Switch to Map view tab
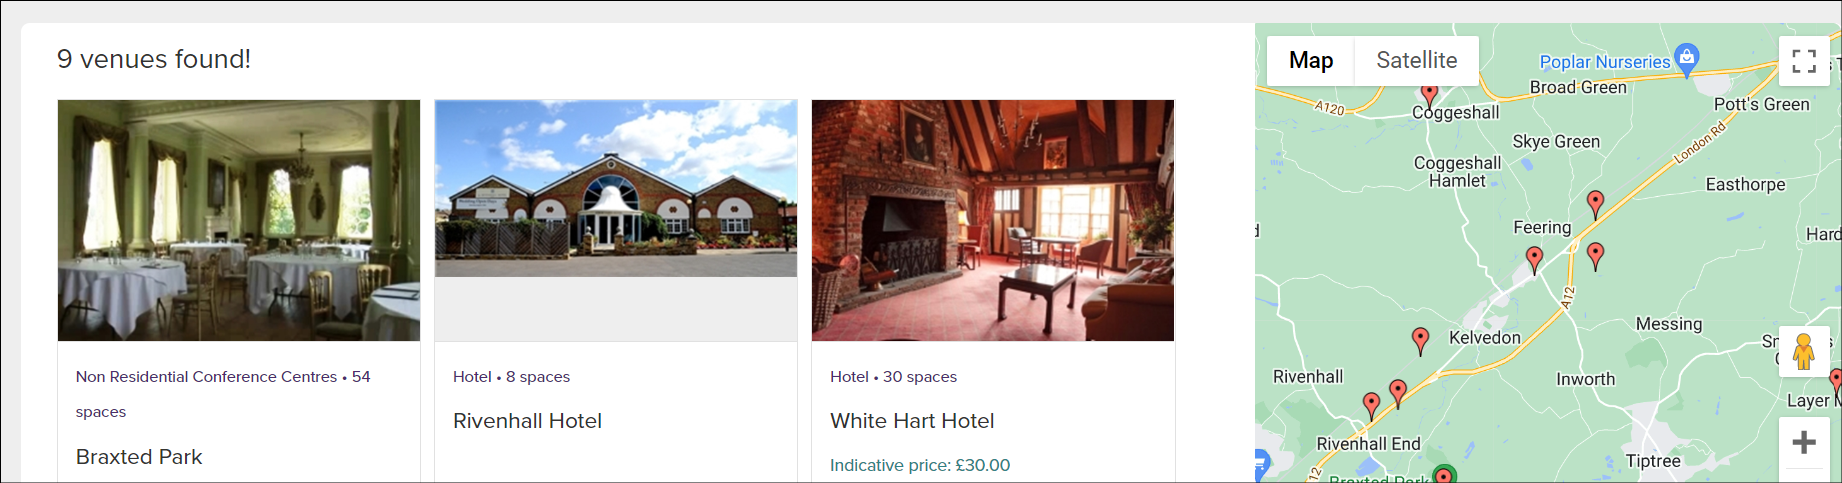Viewport: 1842px width, 483px height. tap(1311, 61)
